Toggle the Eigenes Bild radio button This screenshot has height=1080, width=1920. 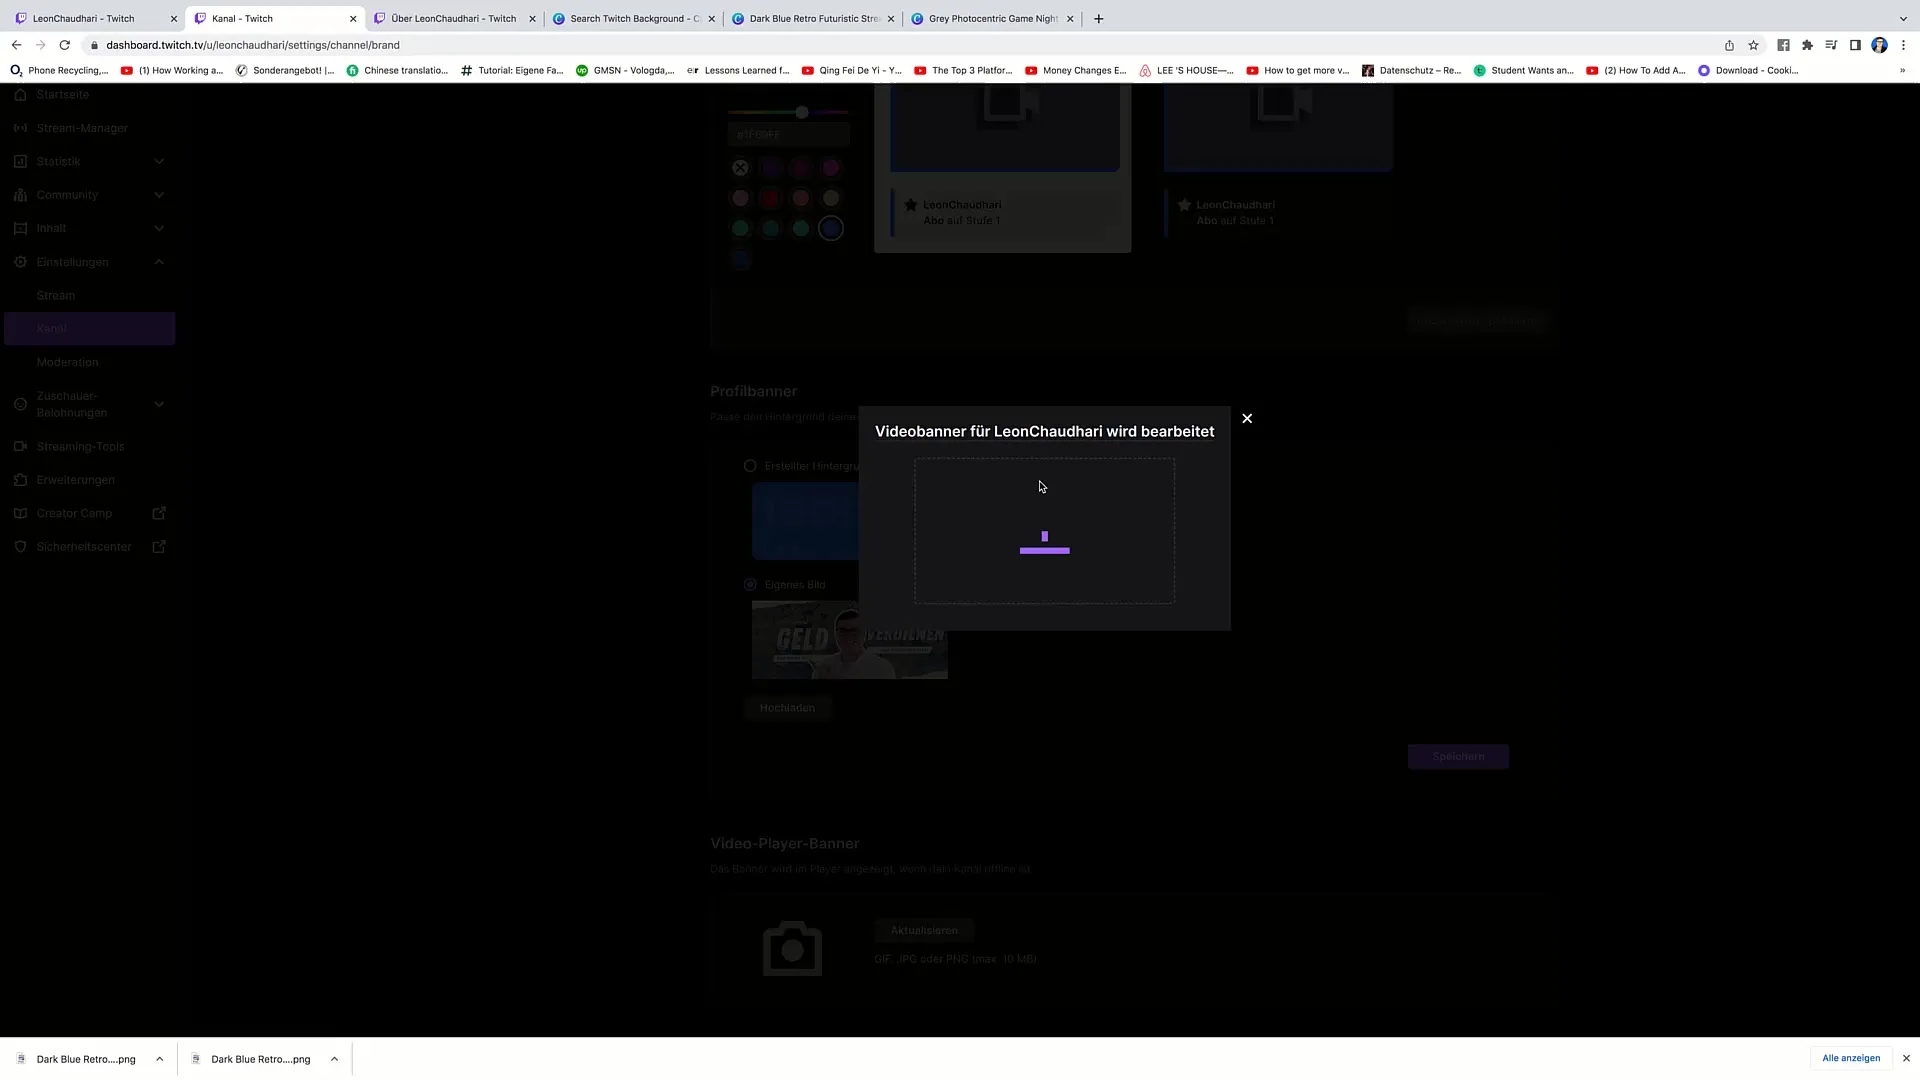pyautogui.click(x=749, y=584)
